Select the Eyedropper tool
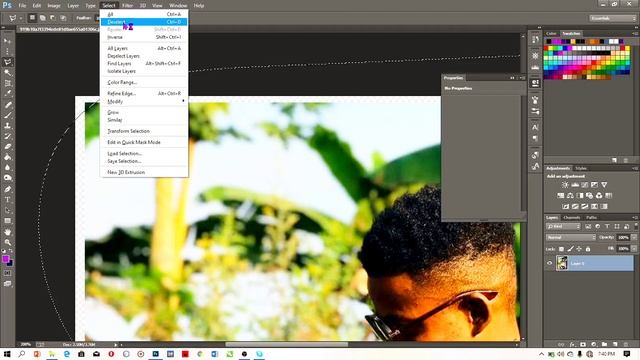Screen dimensions: 640x360 click(x=7, y=93)
